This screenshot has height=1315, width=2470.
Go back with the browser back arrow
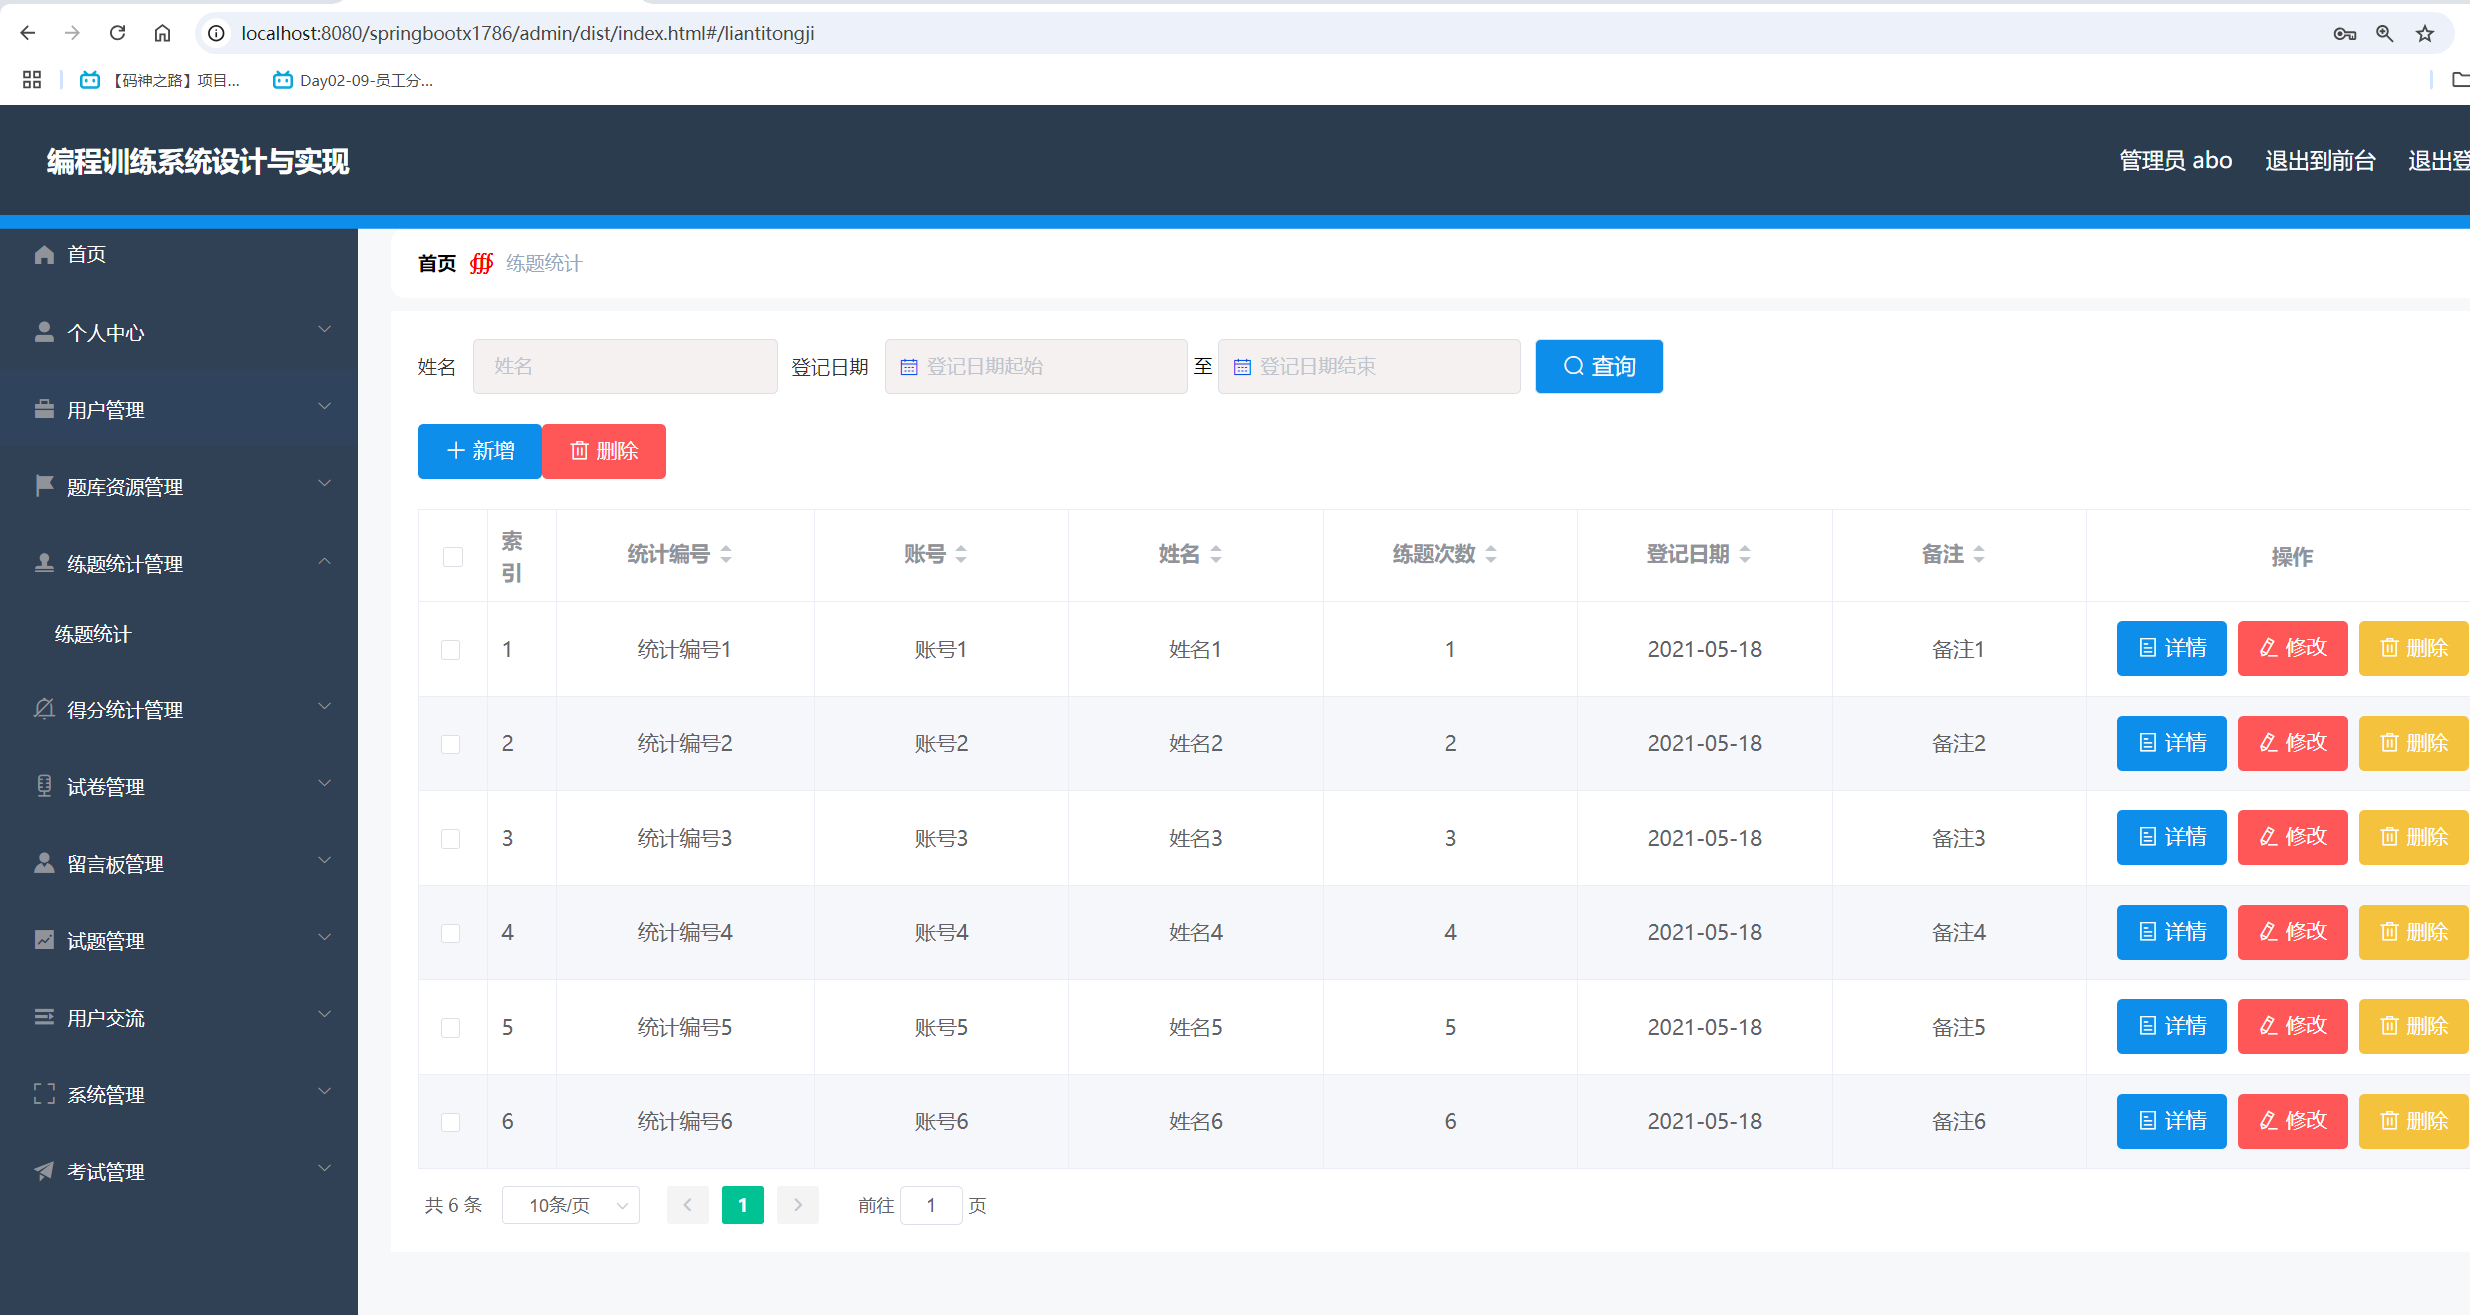click(x=28, y=33)
